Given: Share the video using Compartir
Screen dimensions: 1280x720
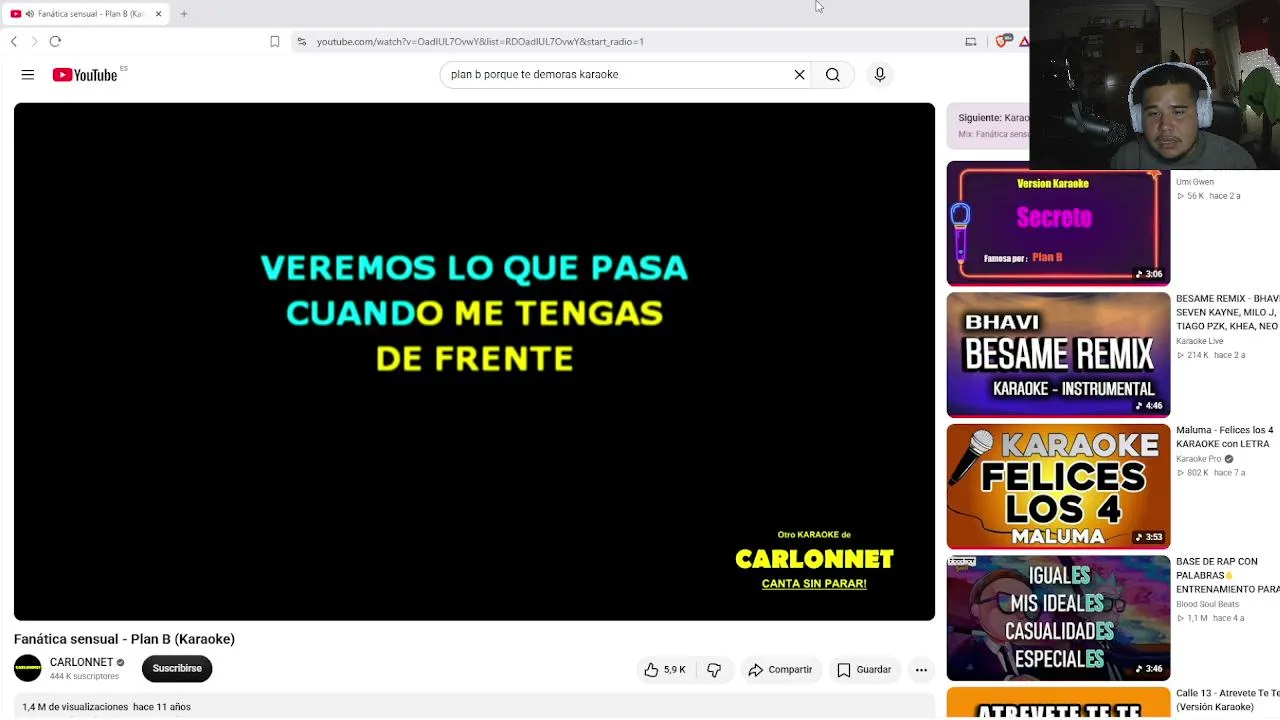Looking at the screenshot, I should pos(780,670).
